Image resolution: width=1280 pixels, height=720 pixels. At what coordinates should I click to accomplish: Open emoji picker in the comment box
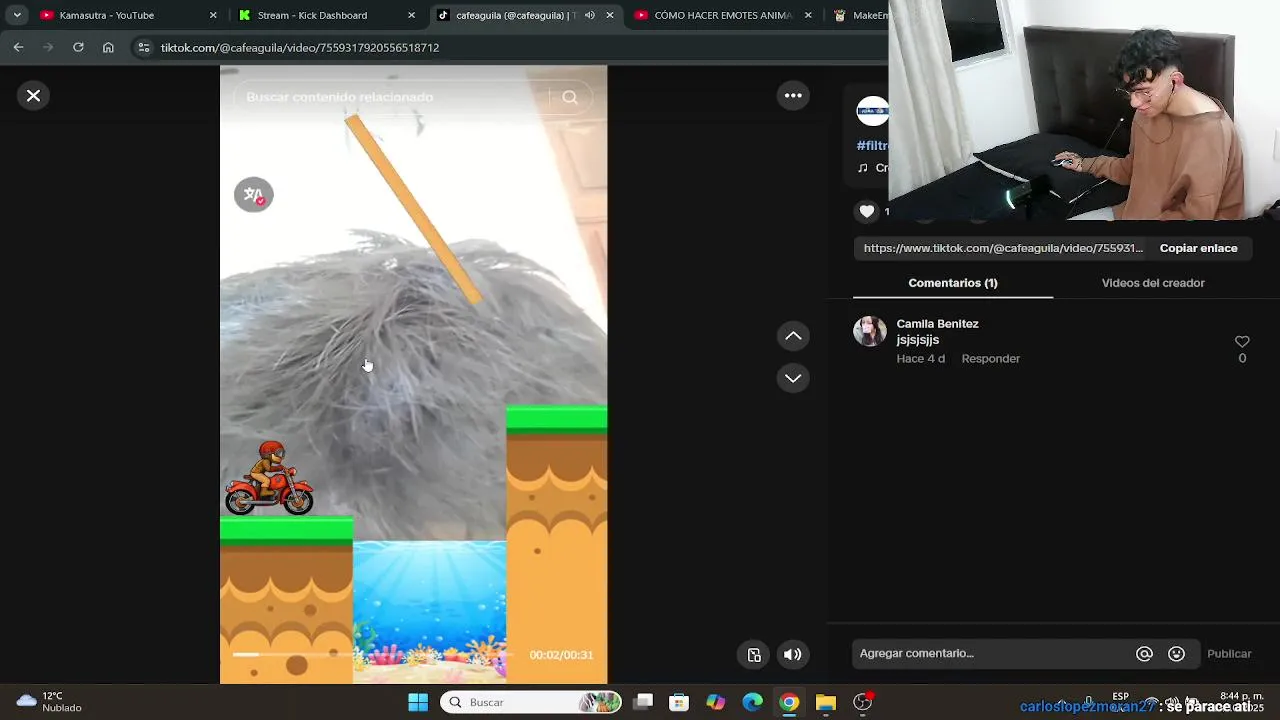(x=1176, y=654)
